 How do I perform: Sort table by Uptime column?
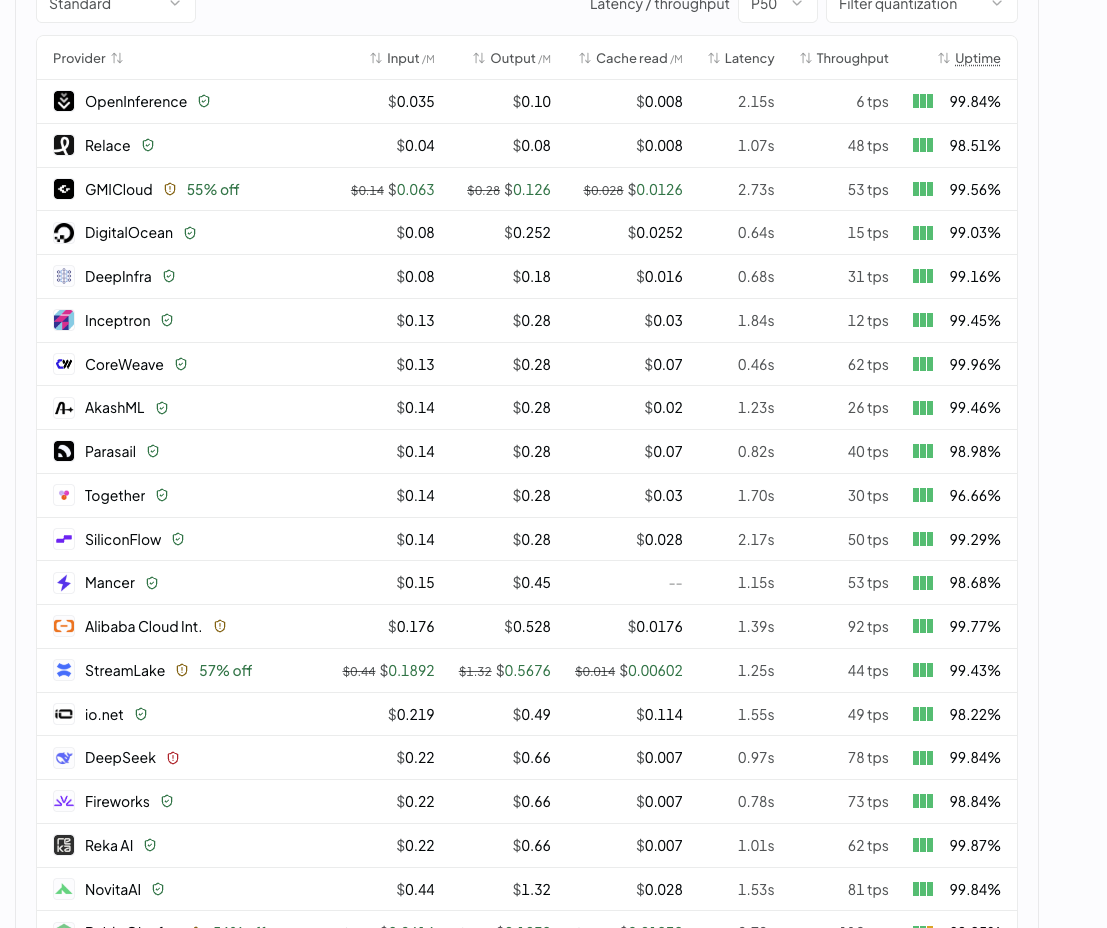click(x=969, y=59)
